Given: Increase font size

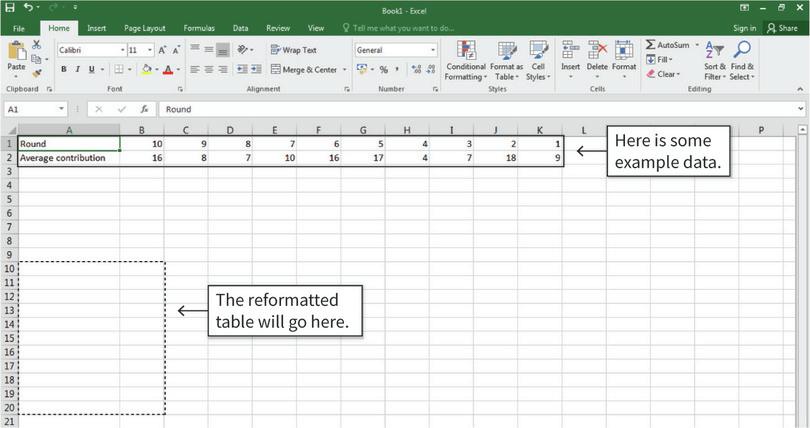Looking at the screenshot, I should pyautogui.click(x=162, y=50).
